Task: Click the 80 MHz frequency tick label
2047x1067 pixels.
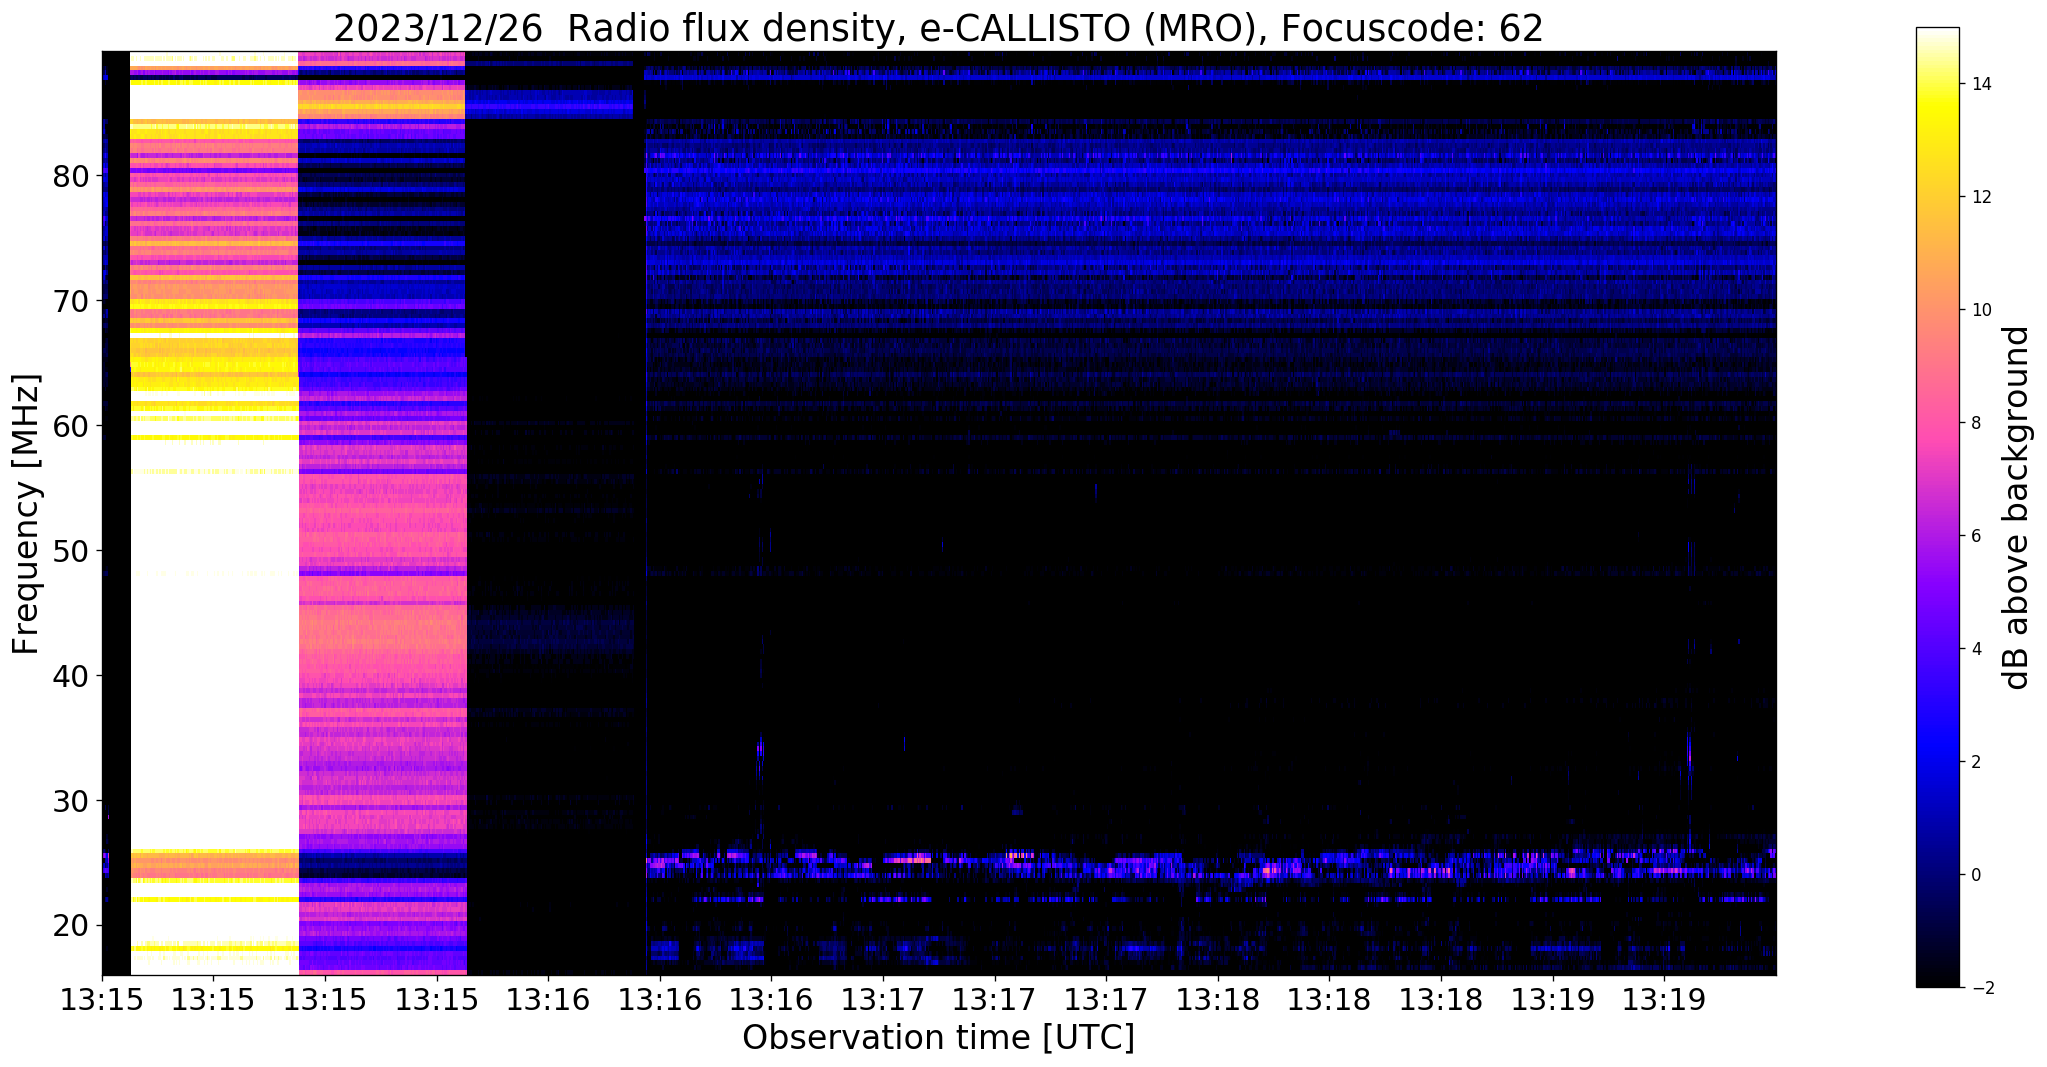Action: pyautogui.click(x=72, y=176)
